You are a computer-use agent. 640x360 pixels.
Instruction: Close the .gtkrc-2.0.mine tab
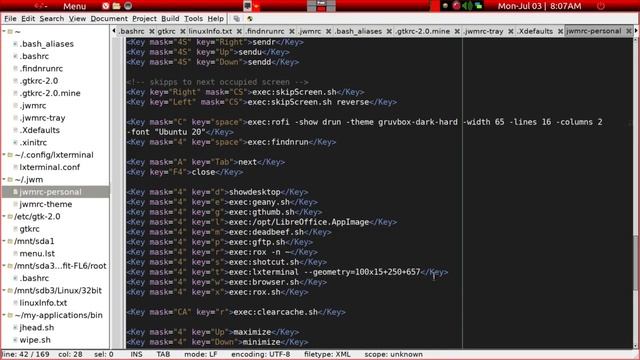click(457, 31)
